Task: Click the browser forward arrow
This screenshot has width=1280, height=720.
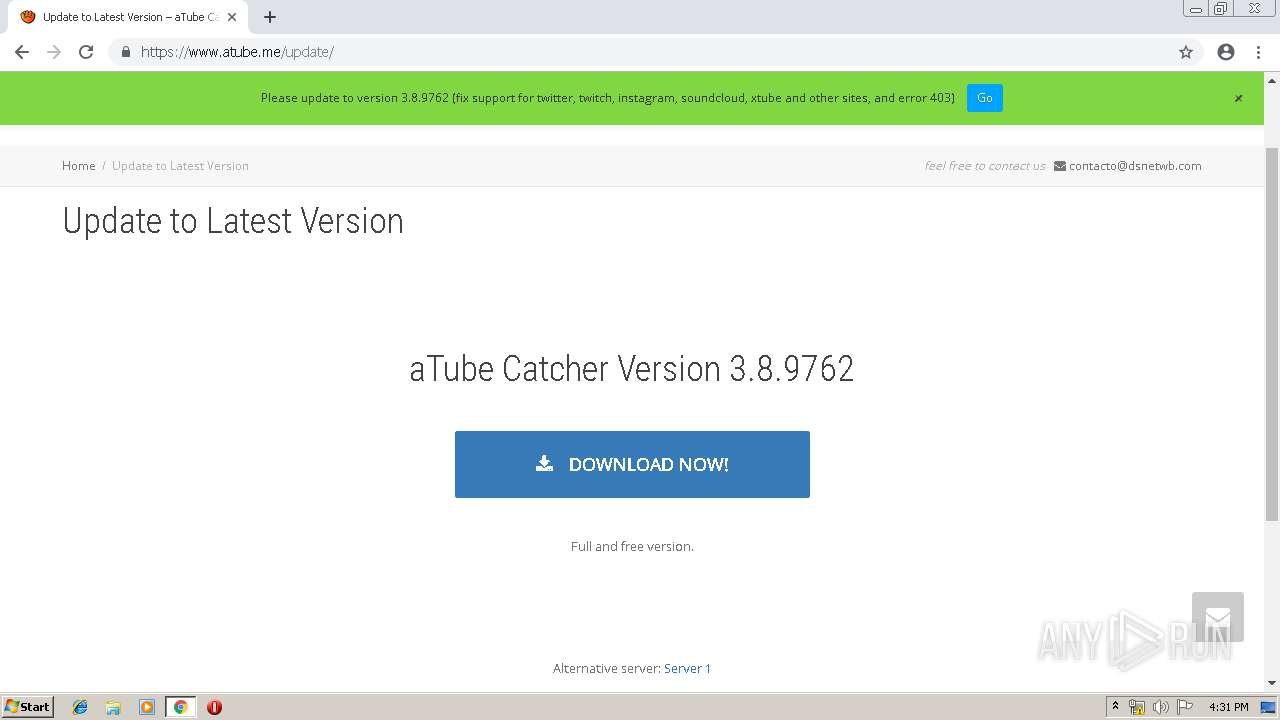Action: coord(54,52)
